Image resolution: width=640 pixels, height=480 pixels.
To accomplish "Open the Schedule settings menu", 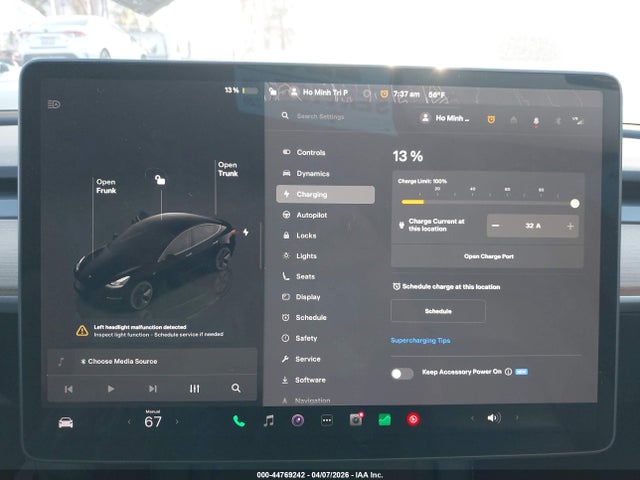I will tap(304, 317).
